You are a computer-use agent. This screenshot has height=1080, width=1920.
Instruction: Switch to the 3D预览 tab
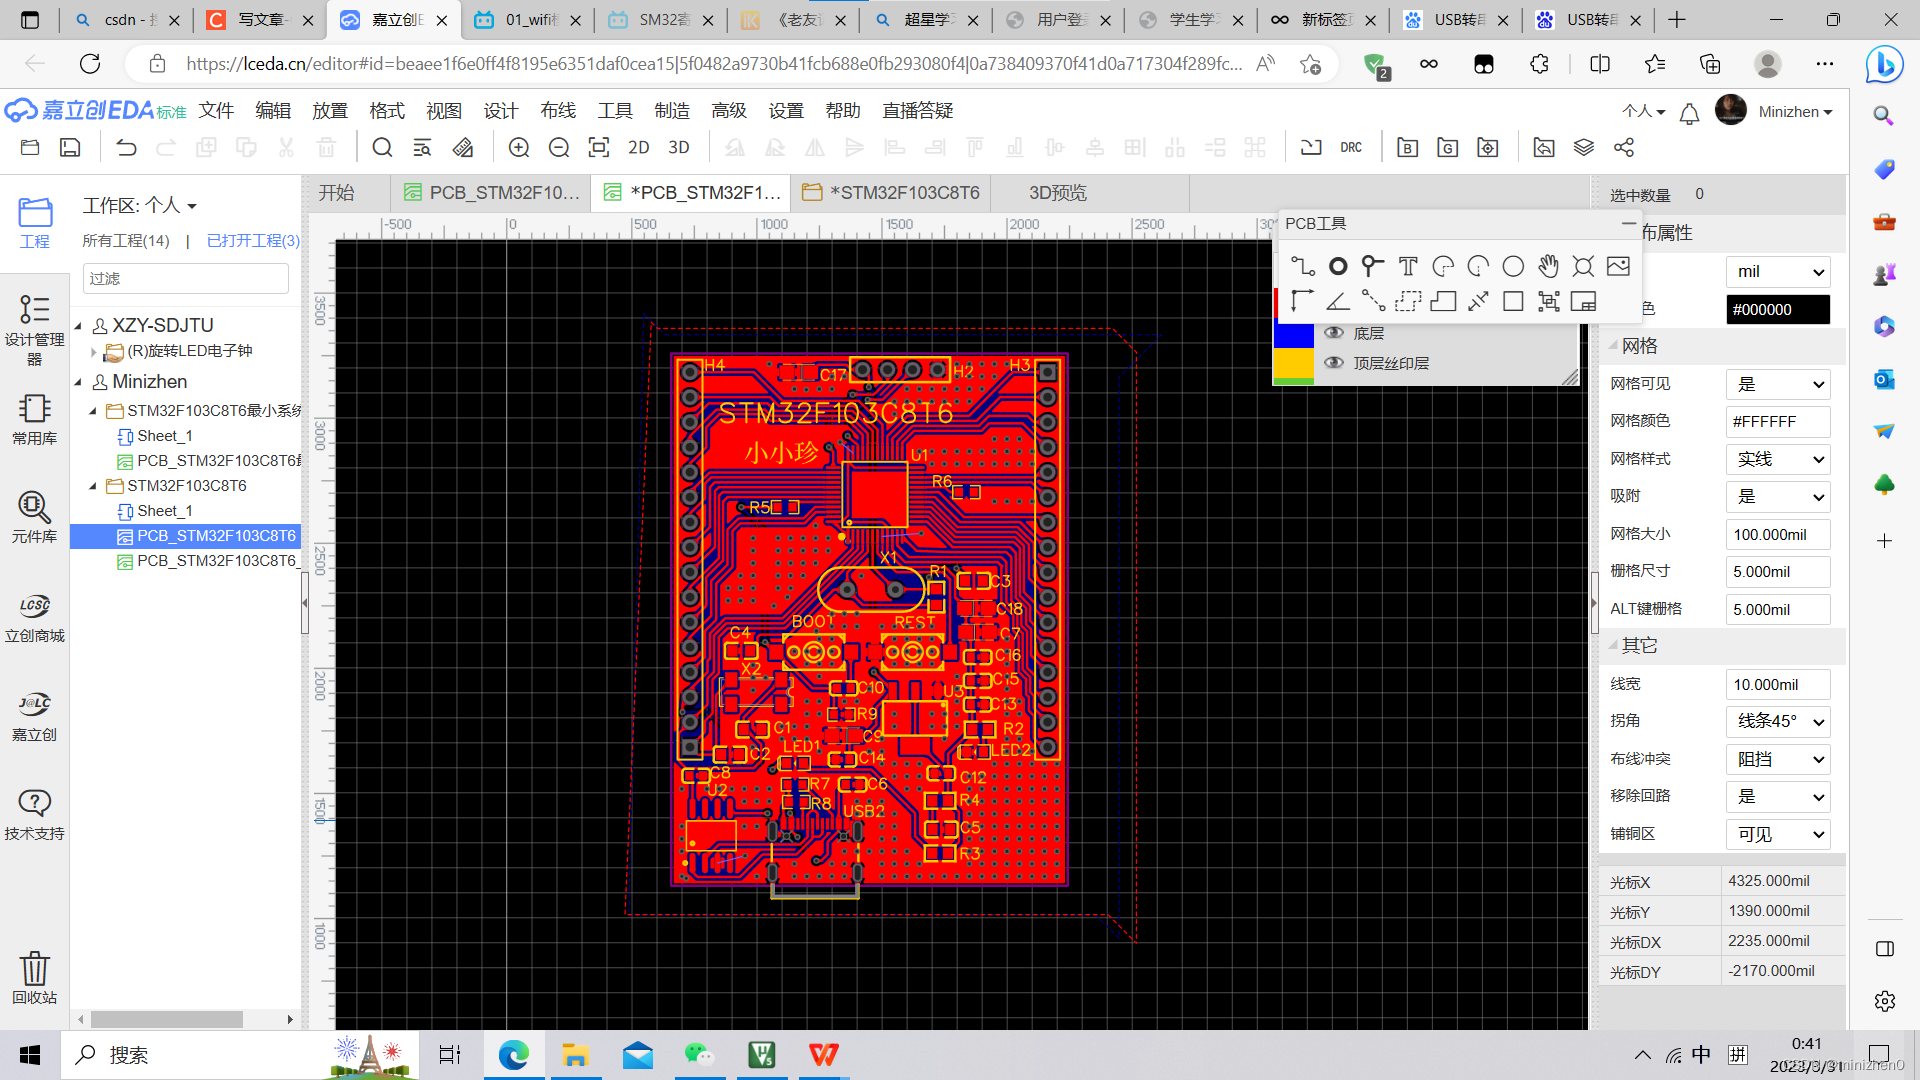[1057, 193]
